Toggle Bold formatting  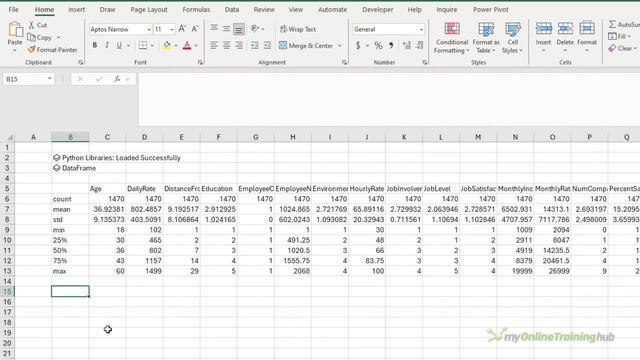click(95, 45)
